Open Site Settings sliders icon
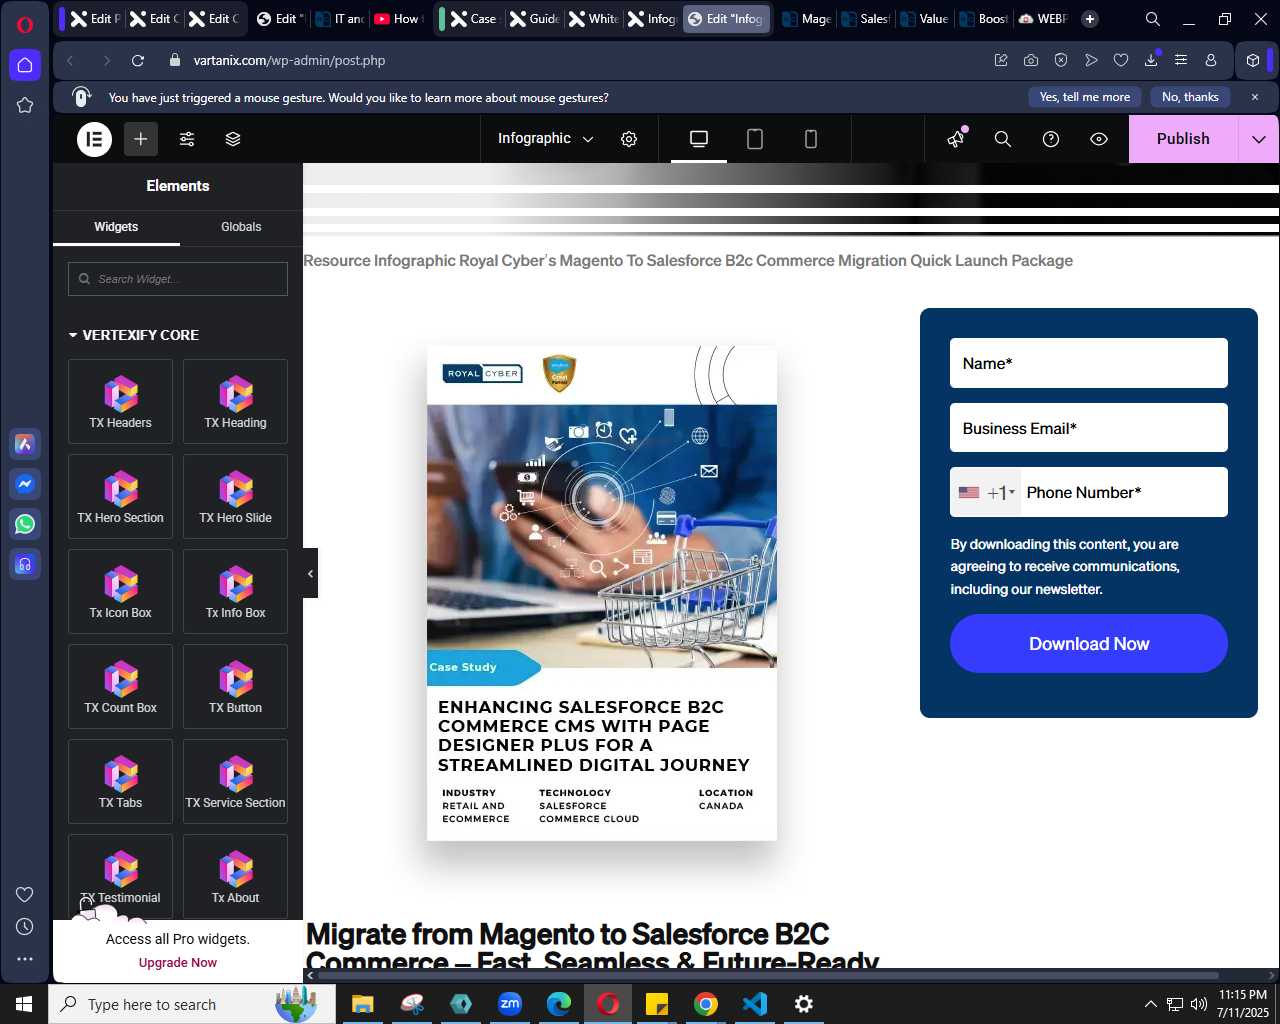Screen dimensions: 1280x1024 (187, 139)
